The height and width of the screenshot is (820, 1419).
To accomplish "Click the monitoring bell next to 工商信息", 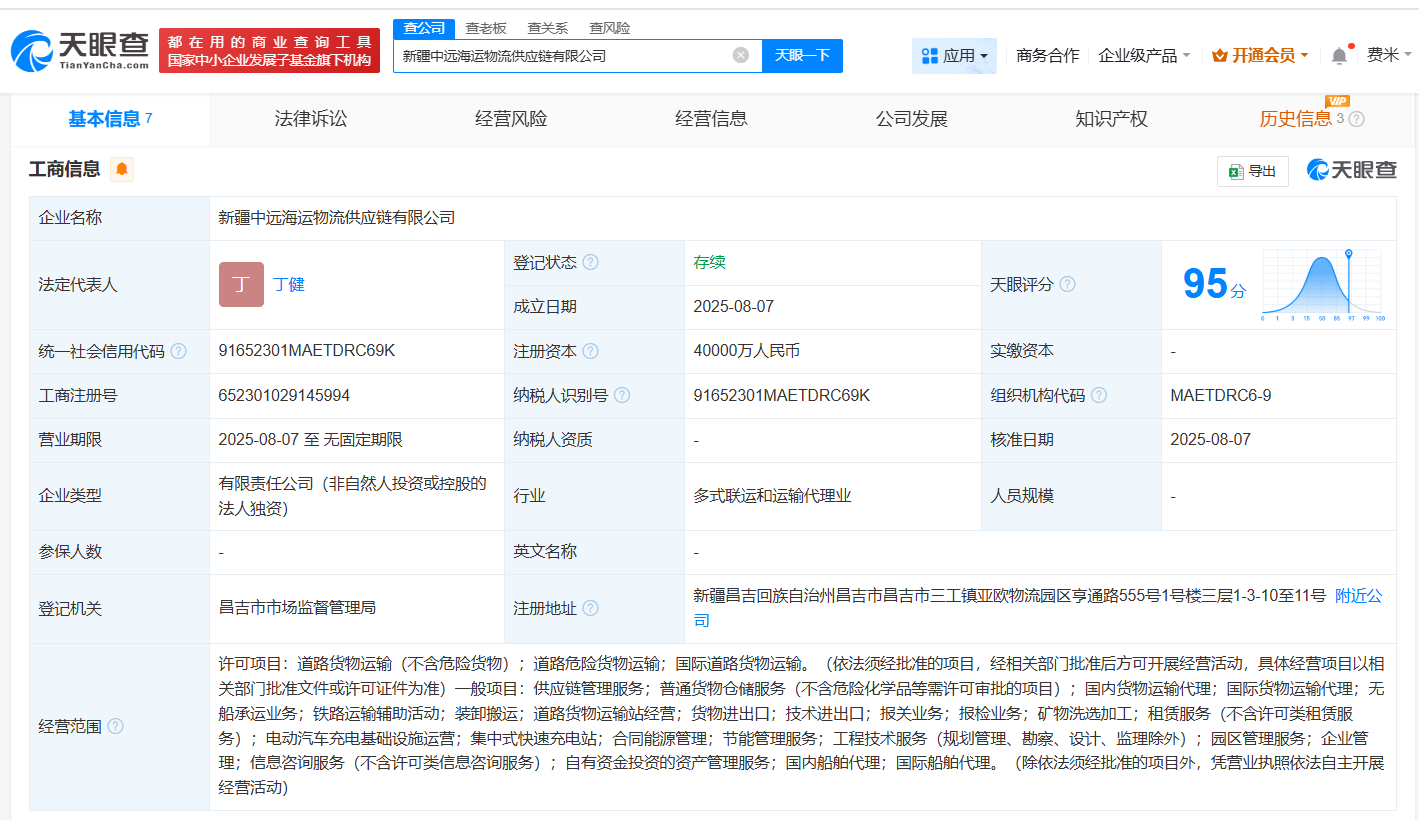I will pos(120,169).
